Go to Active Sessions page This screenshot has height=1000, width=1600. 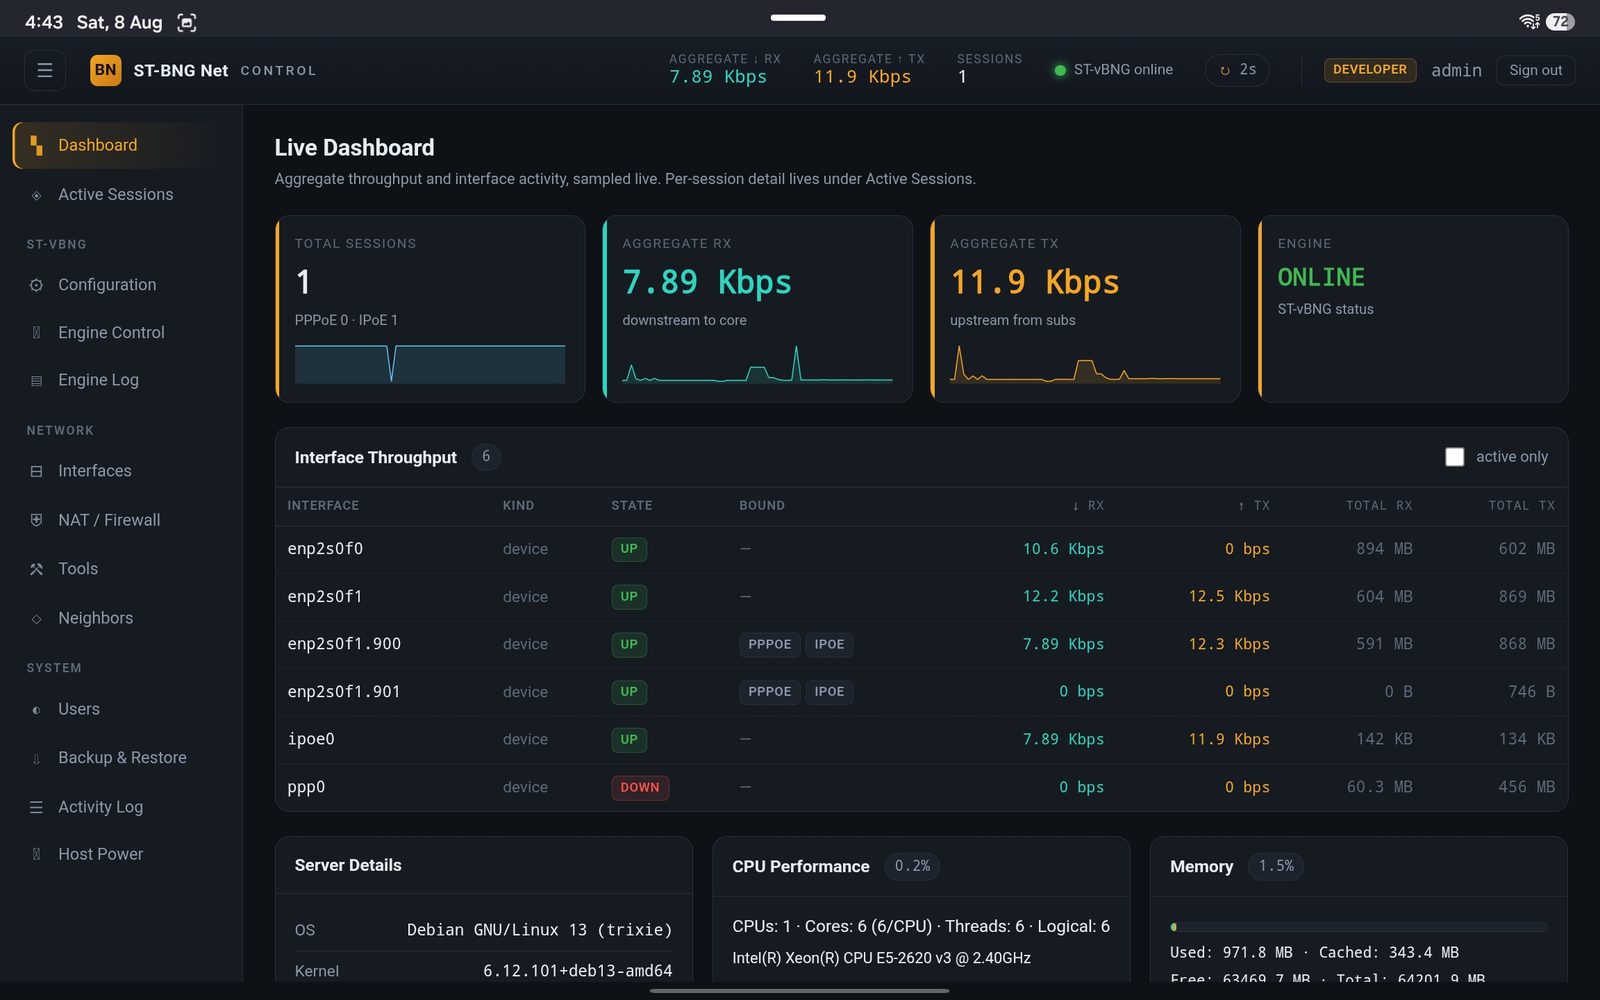coord(120,195)
